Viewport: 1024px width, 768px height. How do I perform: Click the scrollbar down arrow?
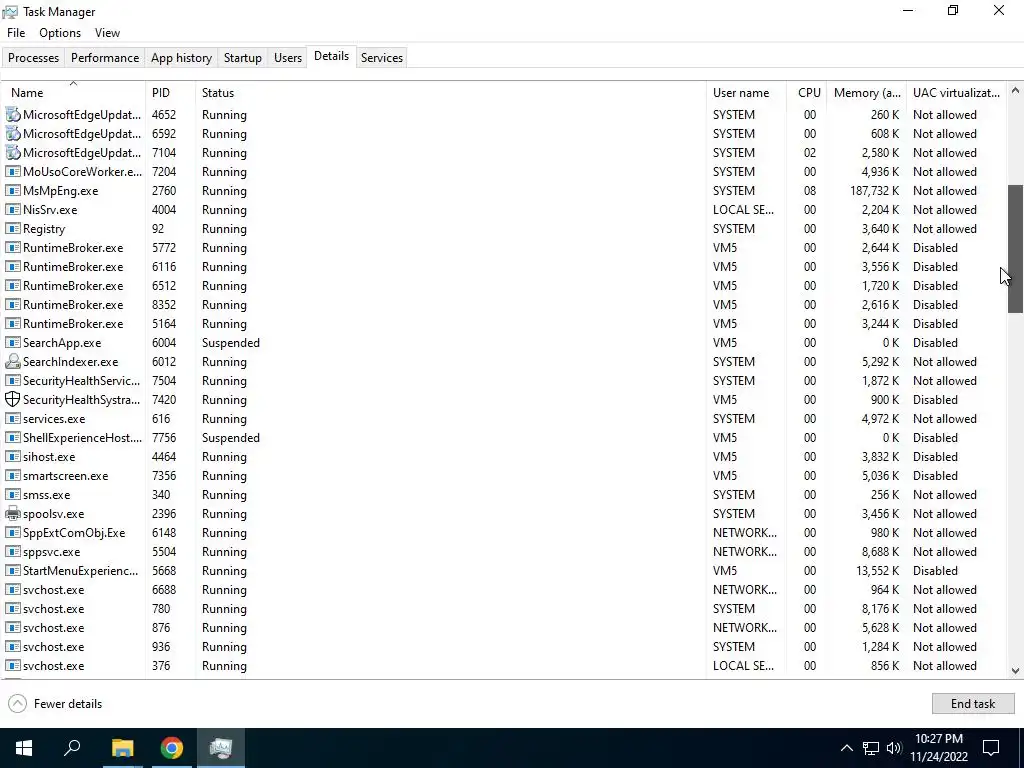point(1015,671)
